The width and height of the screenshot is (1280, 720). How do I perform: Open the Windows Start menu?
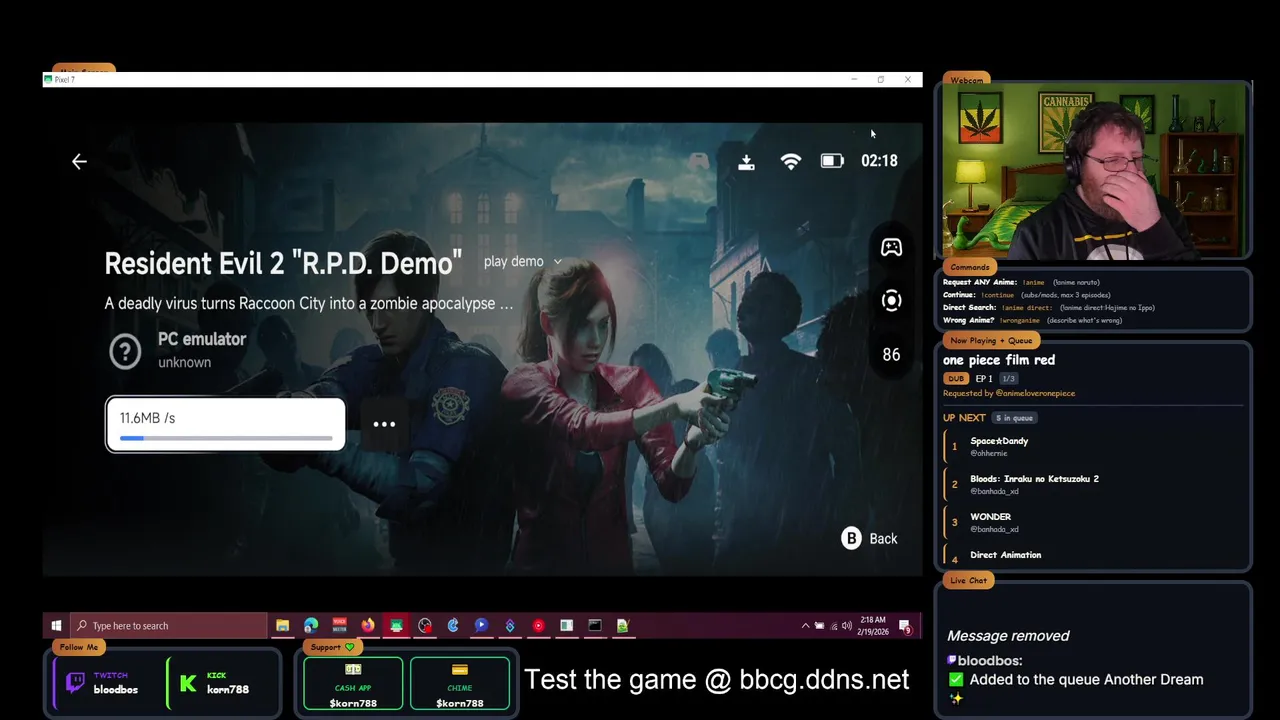[x=56, y=626]
